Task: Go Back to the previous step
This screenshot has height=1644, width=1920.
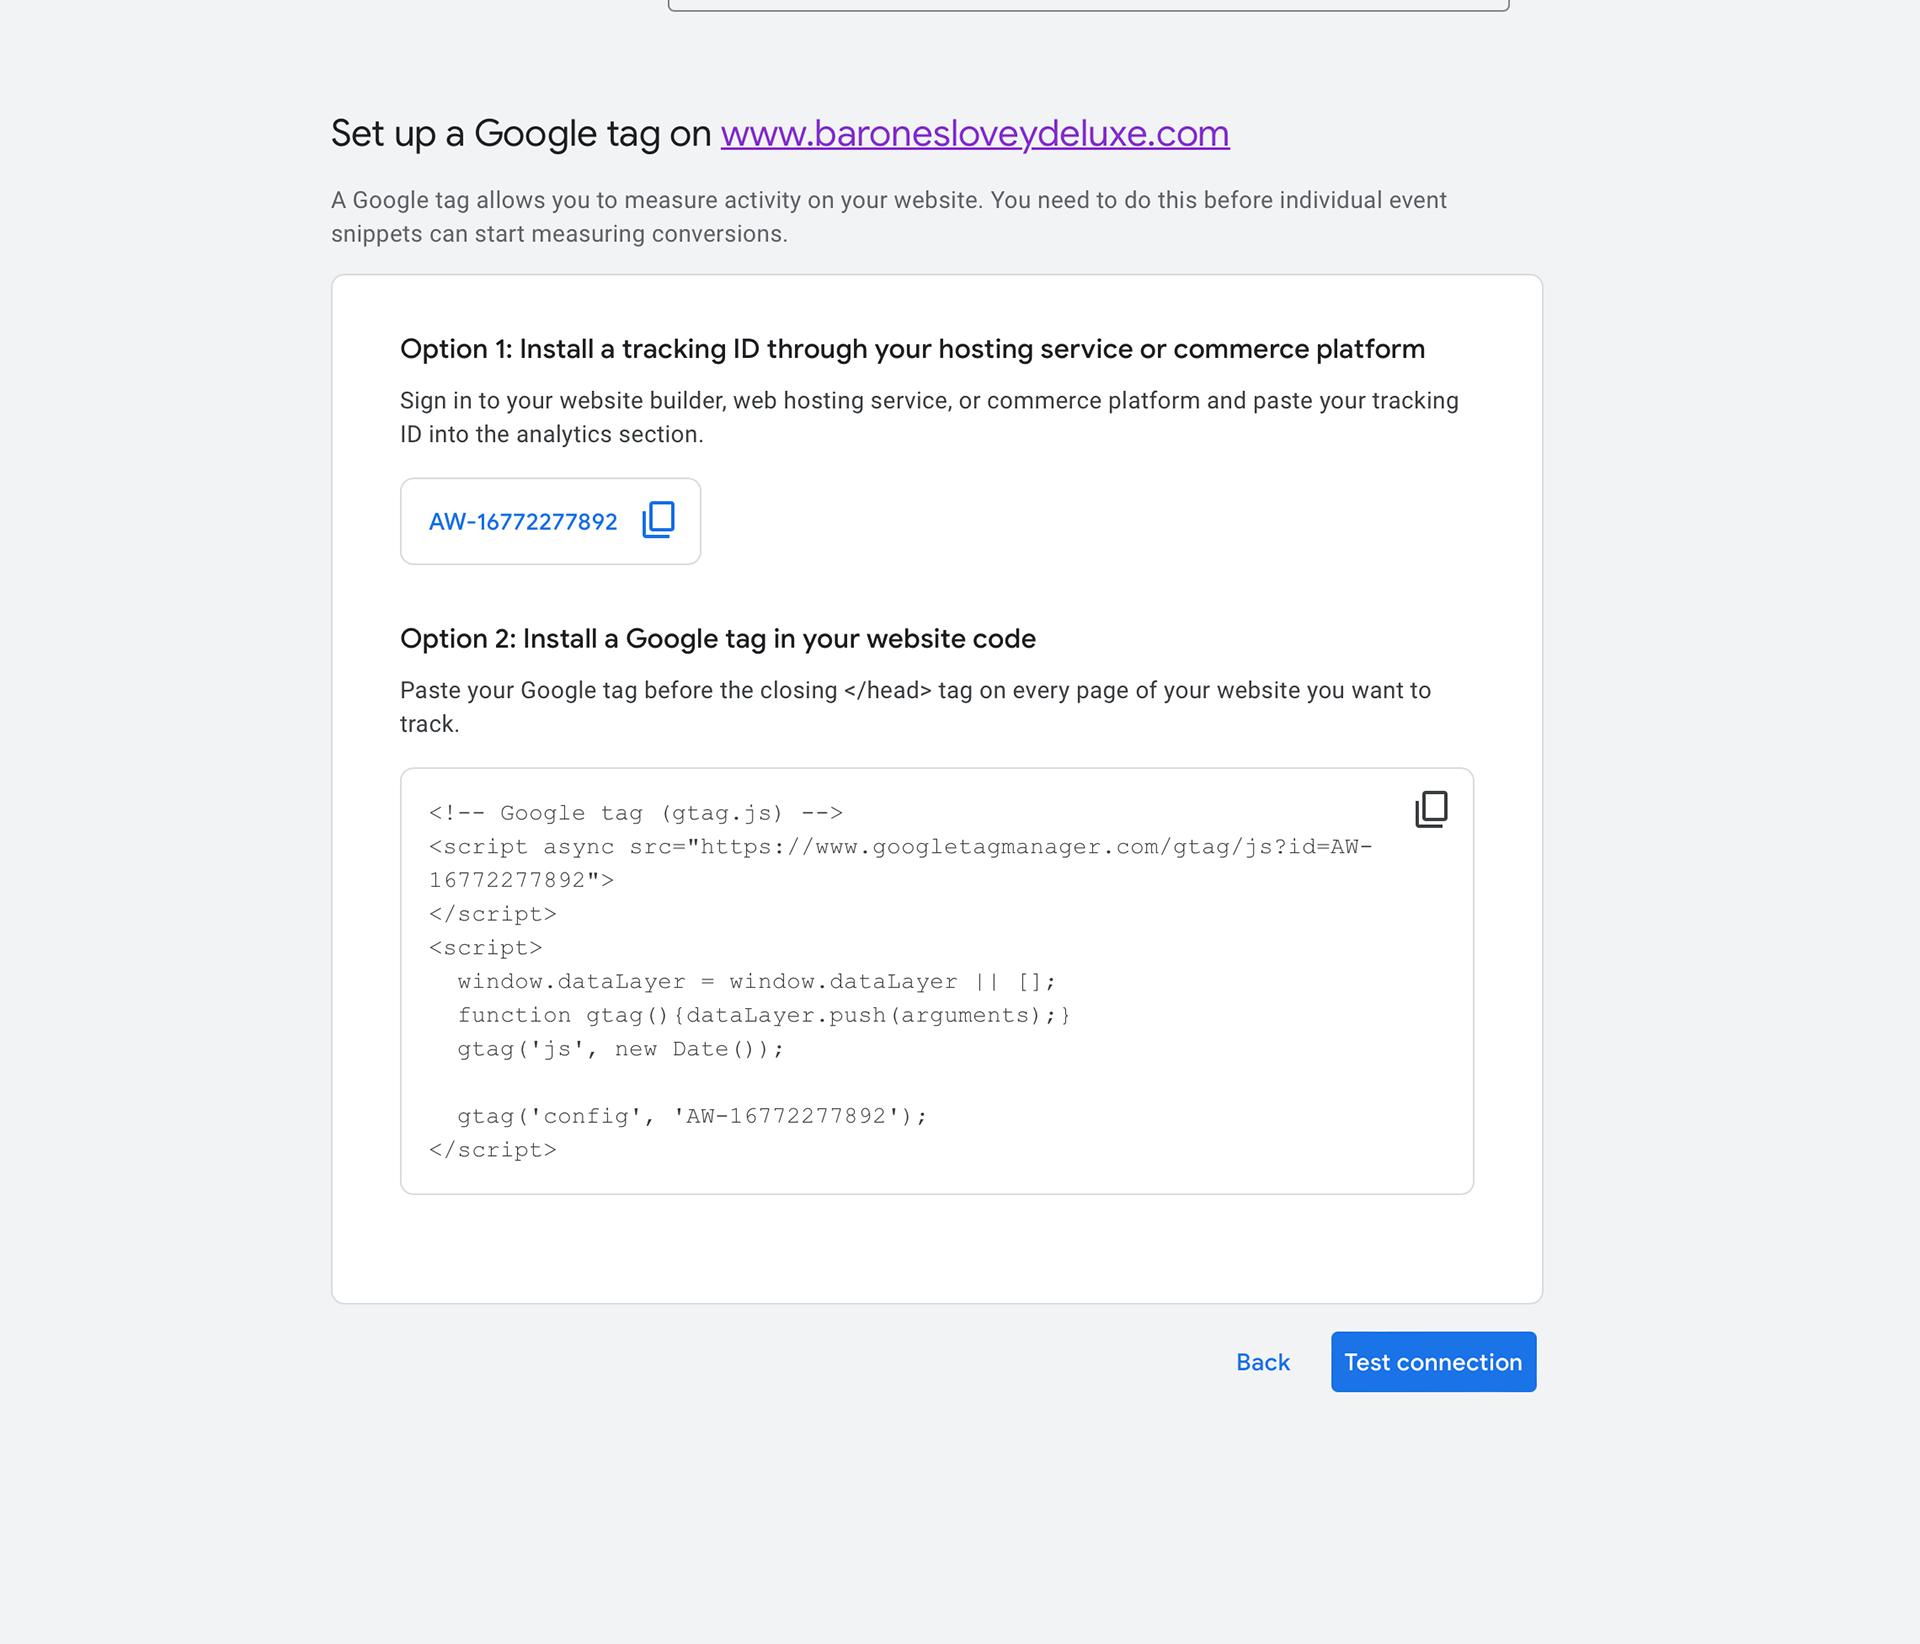Action: click(x=1262, y=1362)
